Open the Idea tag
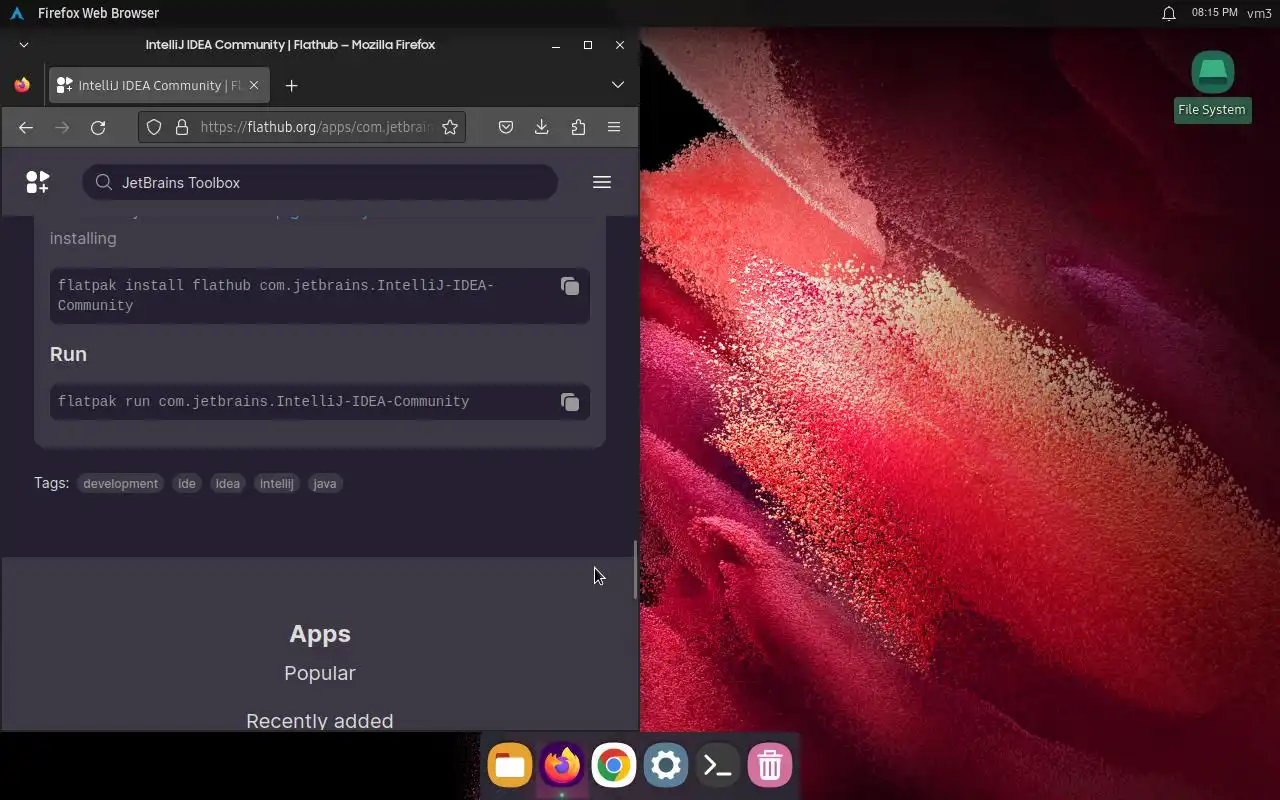Screen dimensions: 1280x800 pos(228,483)
